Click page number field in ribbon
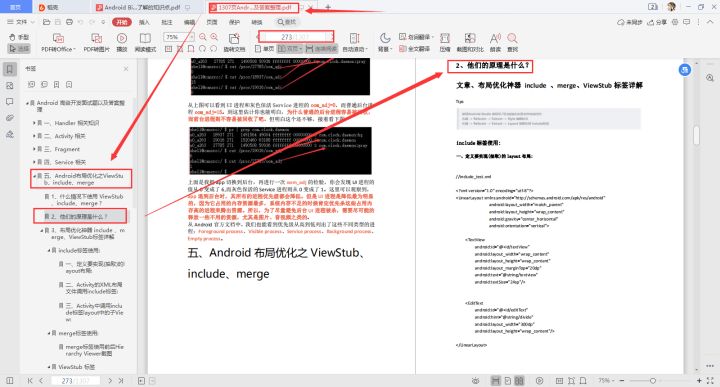Viewport: 720px width, 387px height. point(296,37)
